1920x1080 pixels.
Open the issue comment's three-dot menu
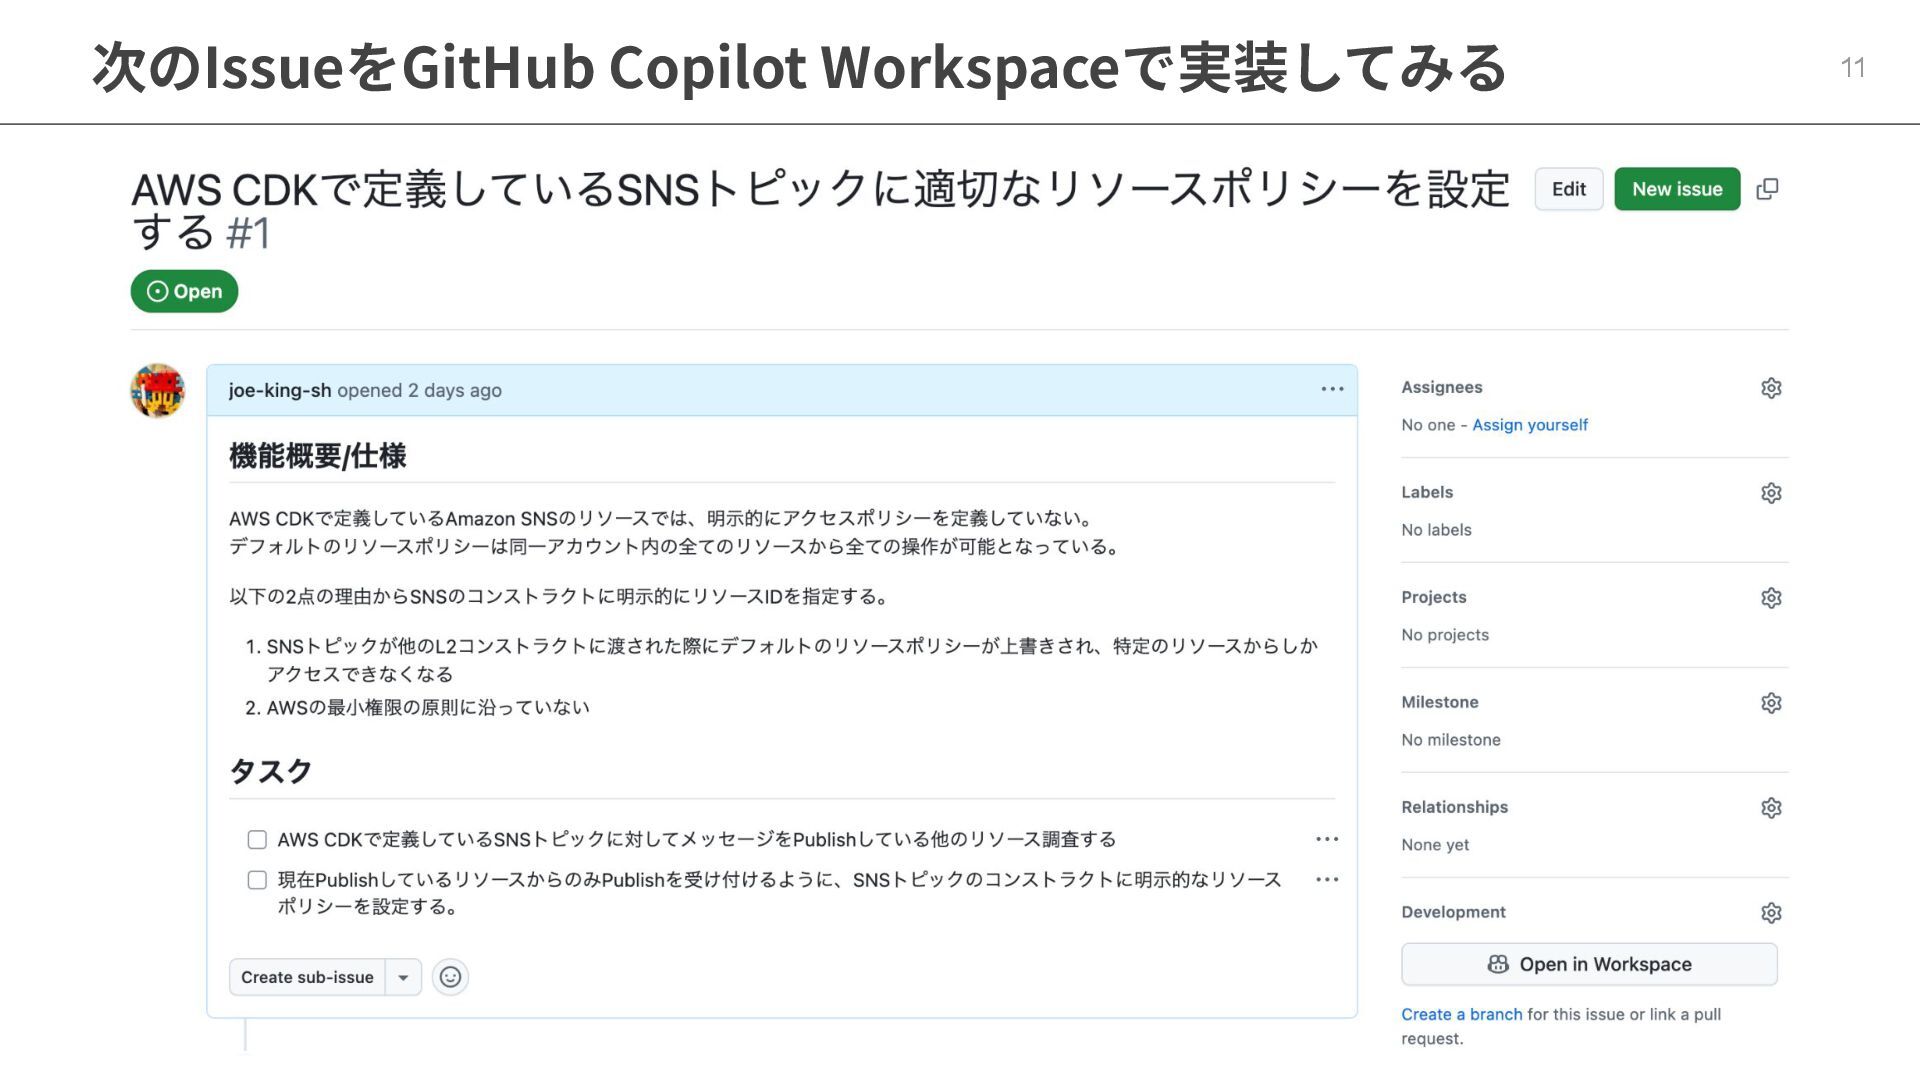coord(1332,389)
